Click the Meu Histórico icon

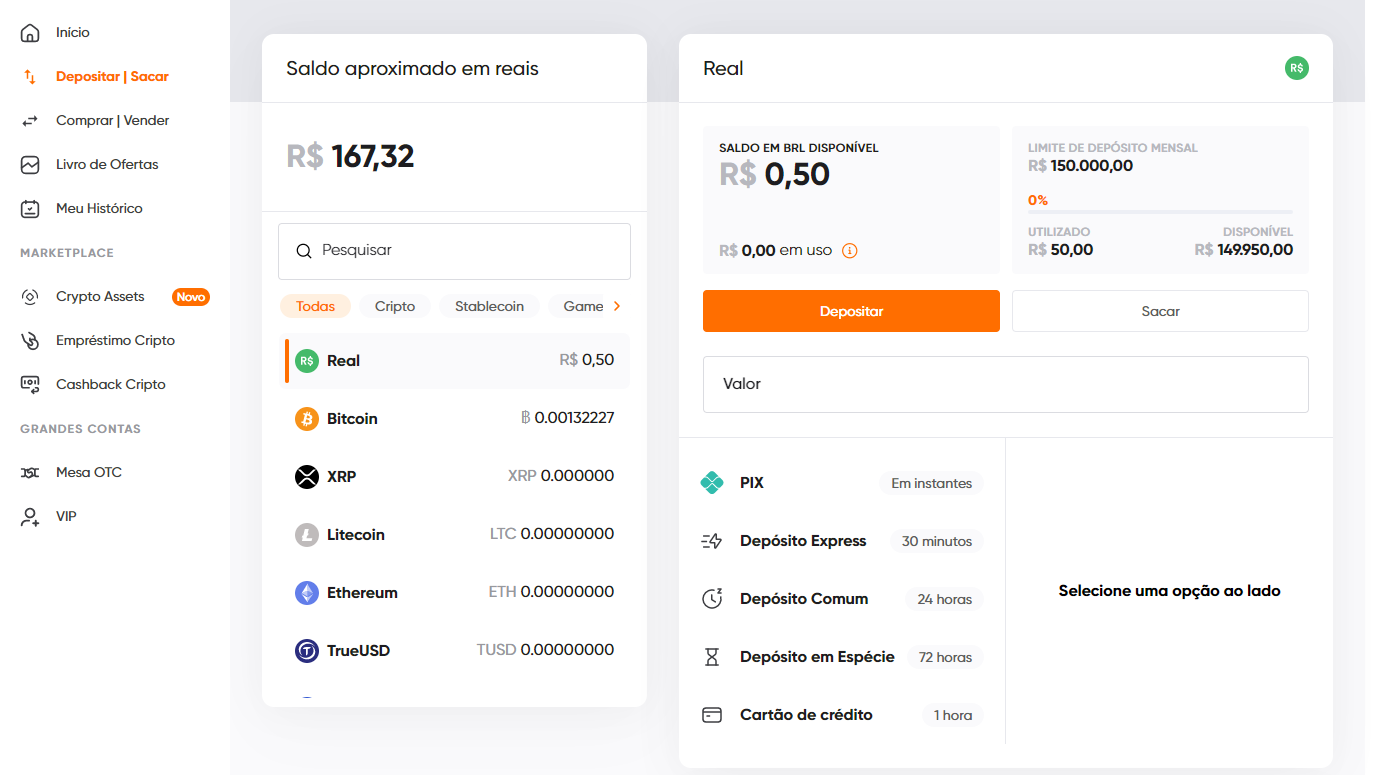tap(30, 209)
